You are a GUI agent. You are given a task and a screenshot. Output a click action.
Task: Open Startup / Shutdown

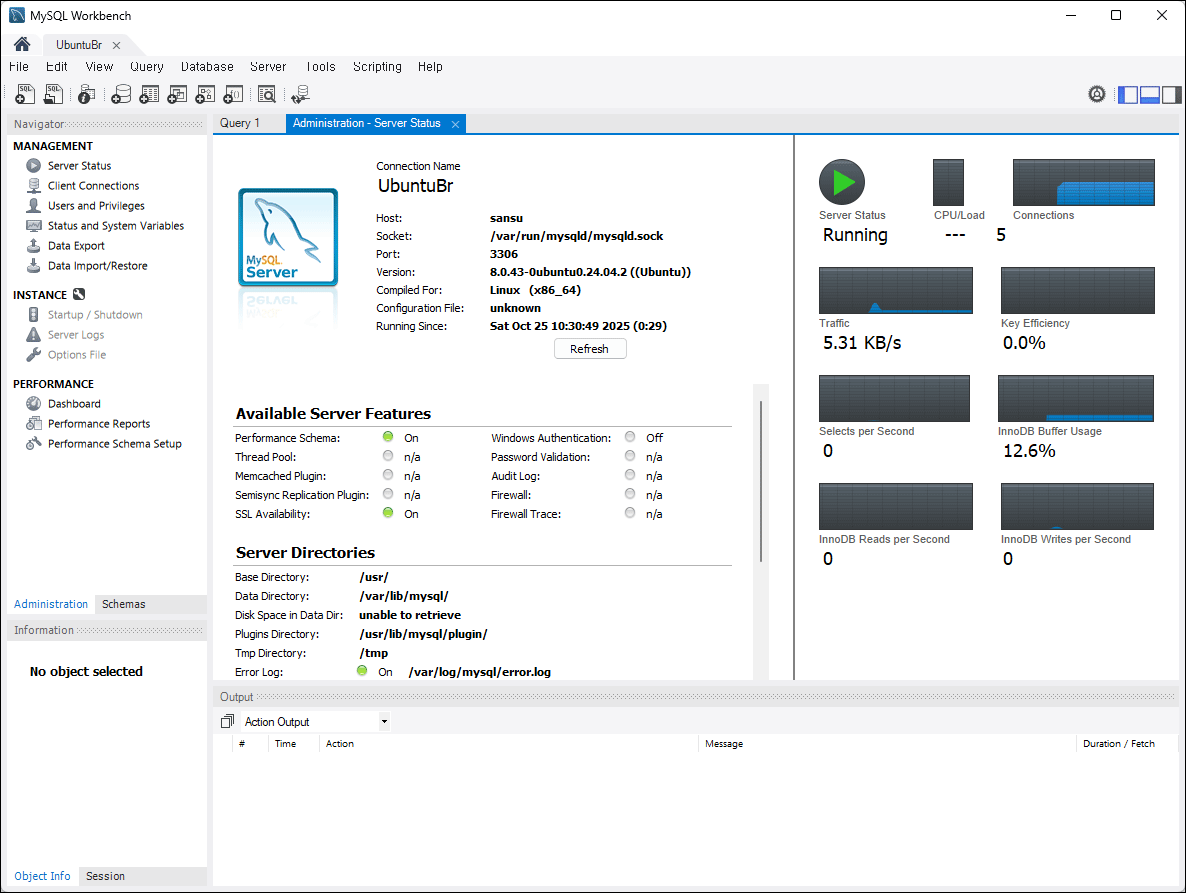[95, 315]
